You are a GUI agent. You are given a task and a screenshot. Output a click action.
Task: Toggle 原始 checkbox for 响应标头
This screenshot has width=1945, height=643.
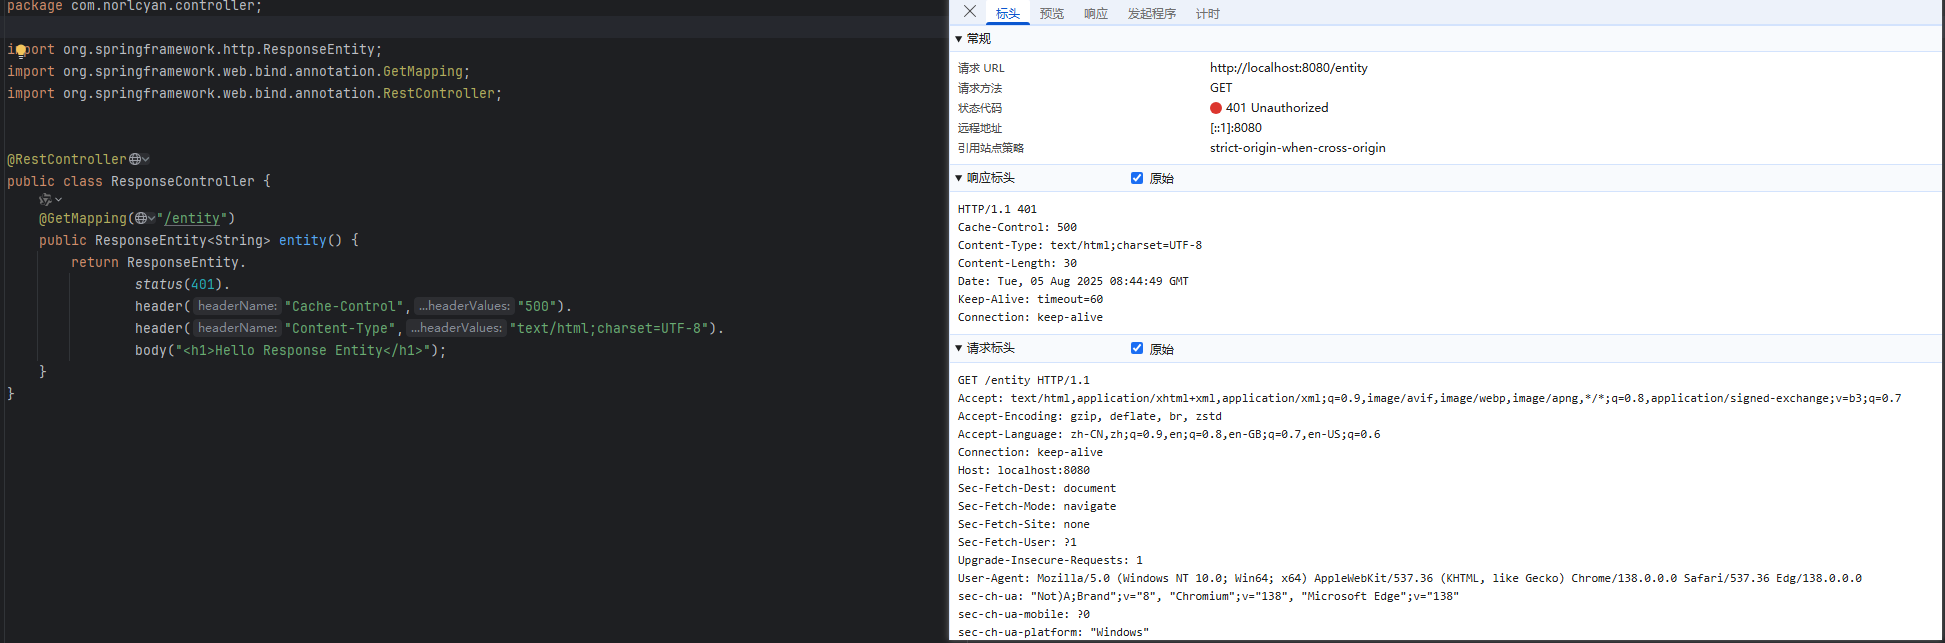tap(1137, 178)
